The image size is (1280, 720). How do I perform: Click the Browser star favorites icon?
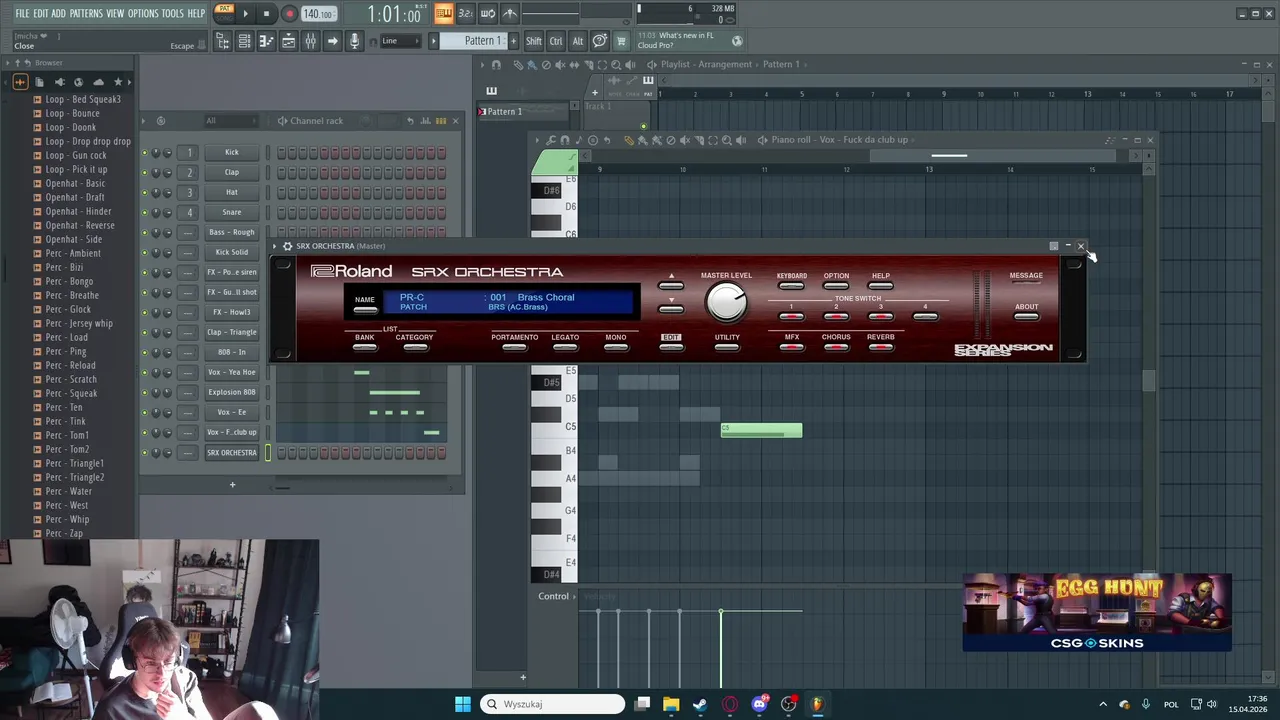tap(118, 81)
